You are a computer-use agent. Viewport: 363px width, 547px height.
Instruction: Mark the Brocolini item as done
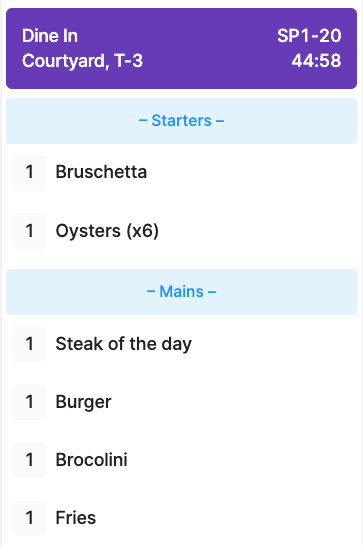[x=181, y=460]
